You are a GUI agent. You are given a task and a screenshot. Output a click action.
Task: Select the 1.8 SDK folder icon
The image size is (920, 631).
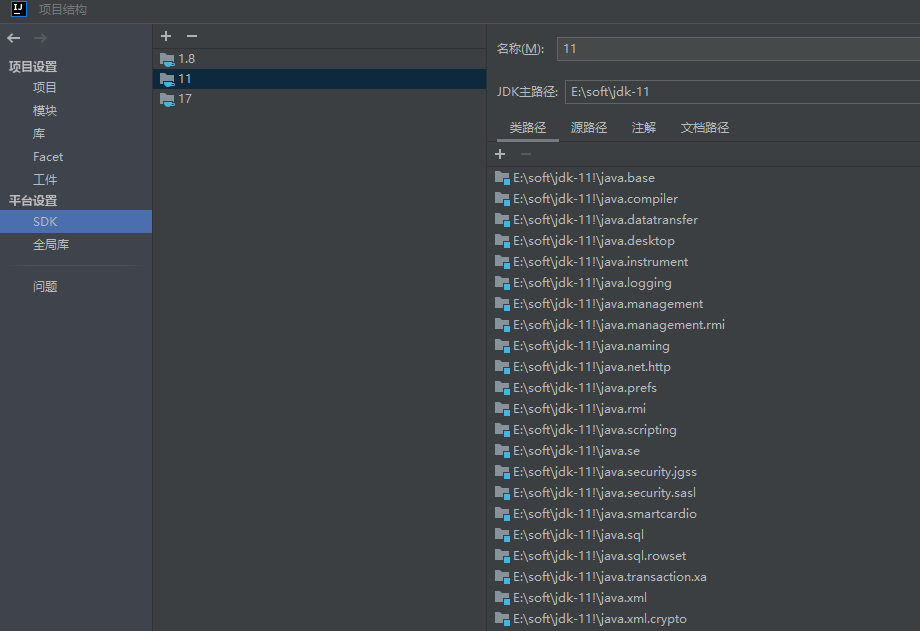[167, 59]
